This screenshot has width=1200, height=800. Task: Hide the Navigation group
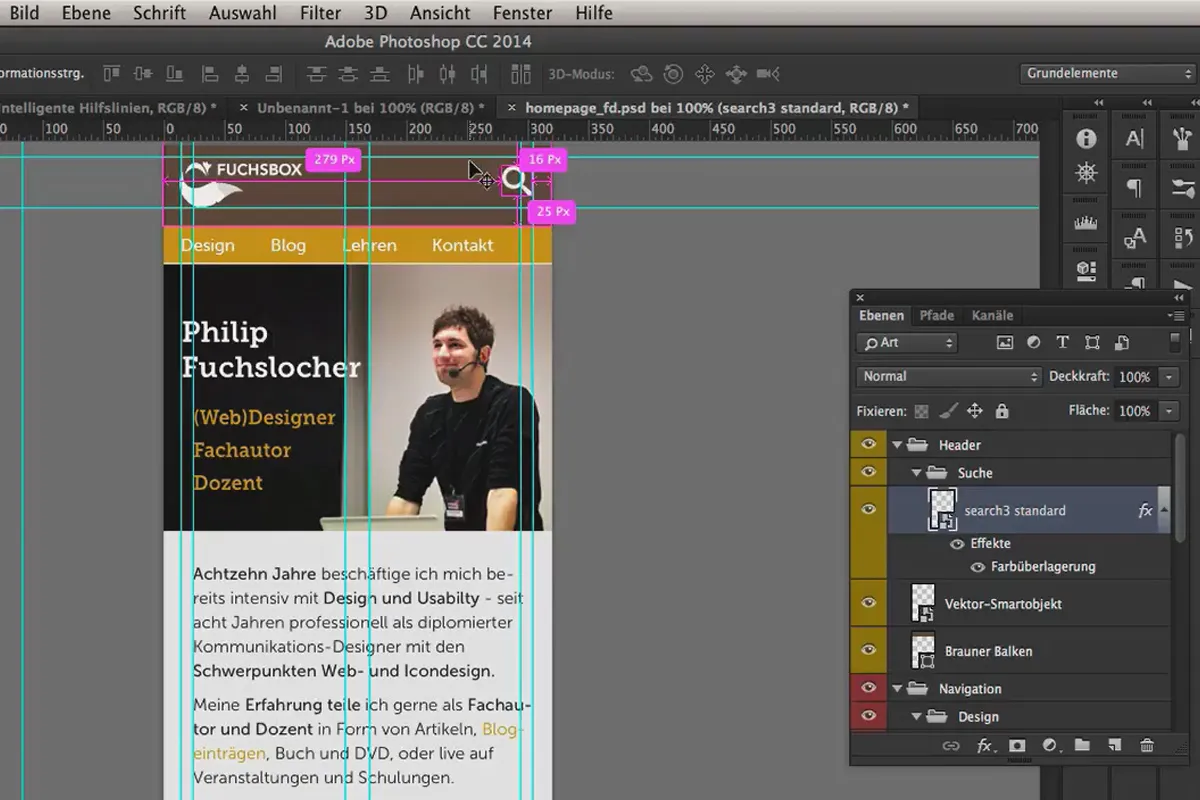tap(868, 688)
